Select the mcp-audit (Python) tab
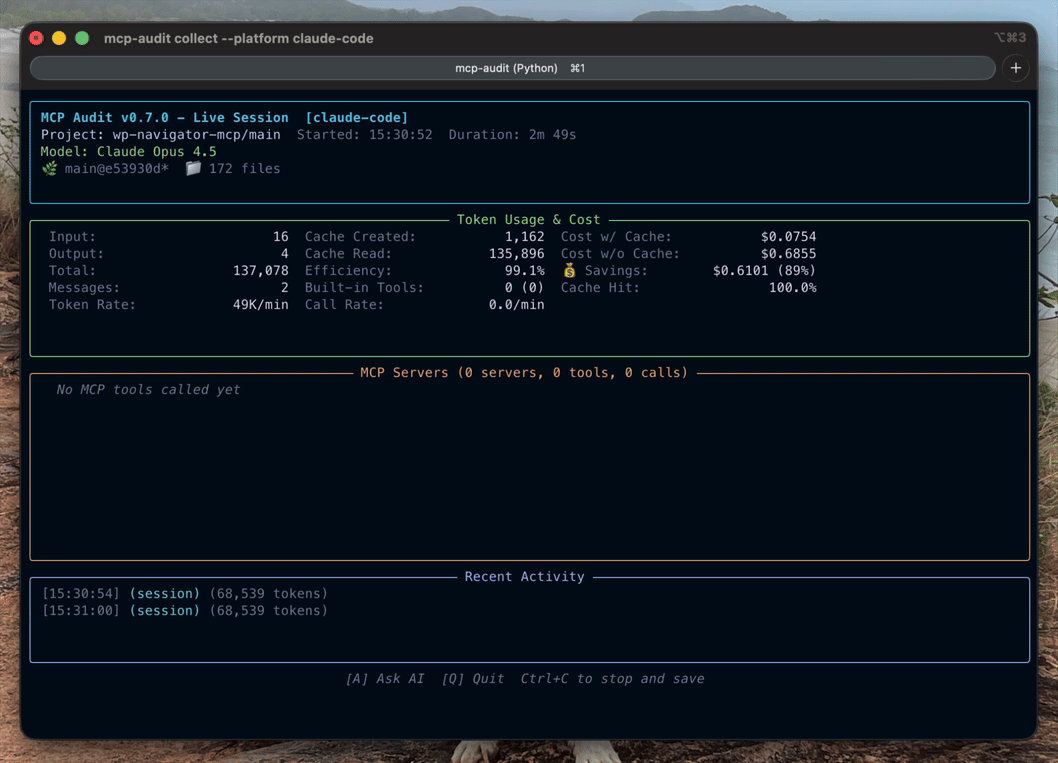This screenshot has height=763, width=1058. point(513,68)
